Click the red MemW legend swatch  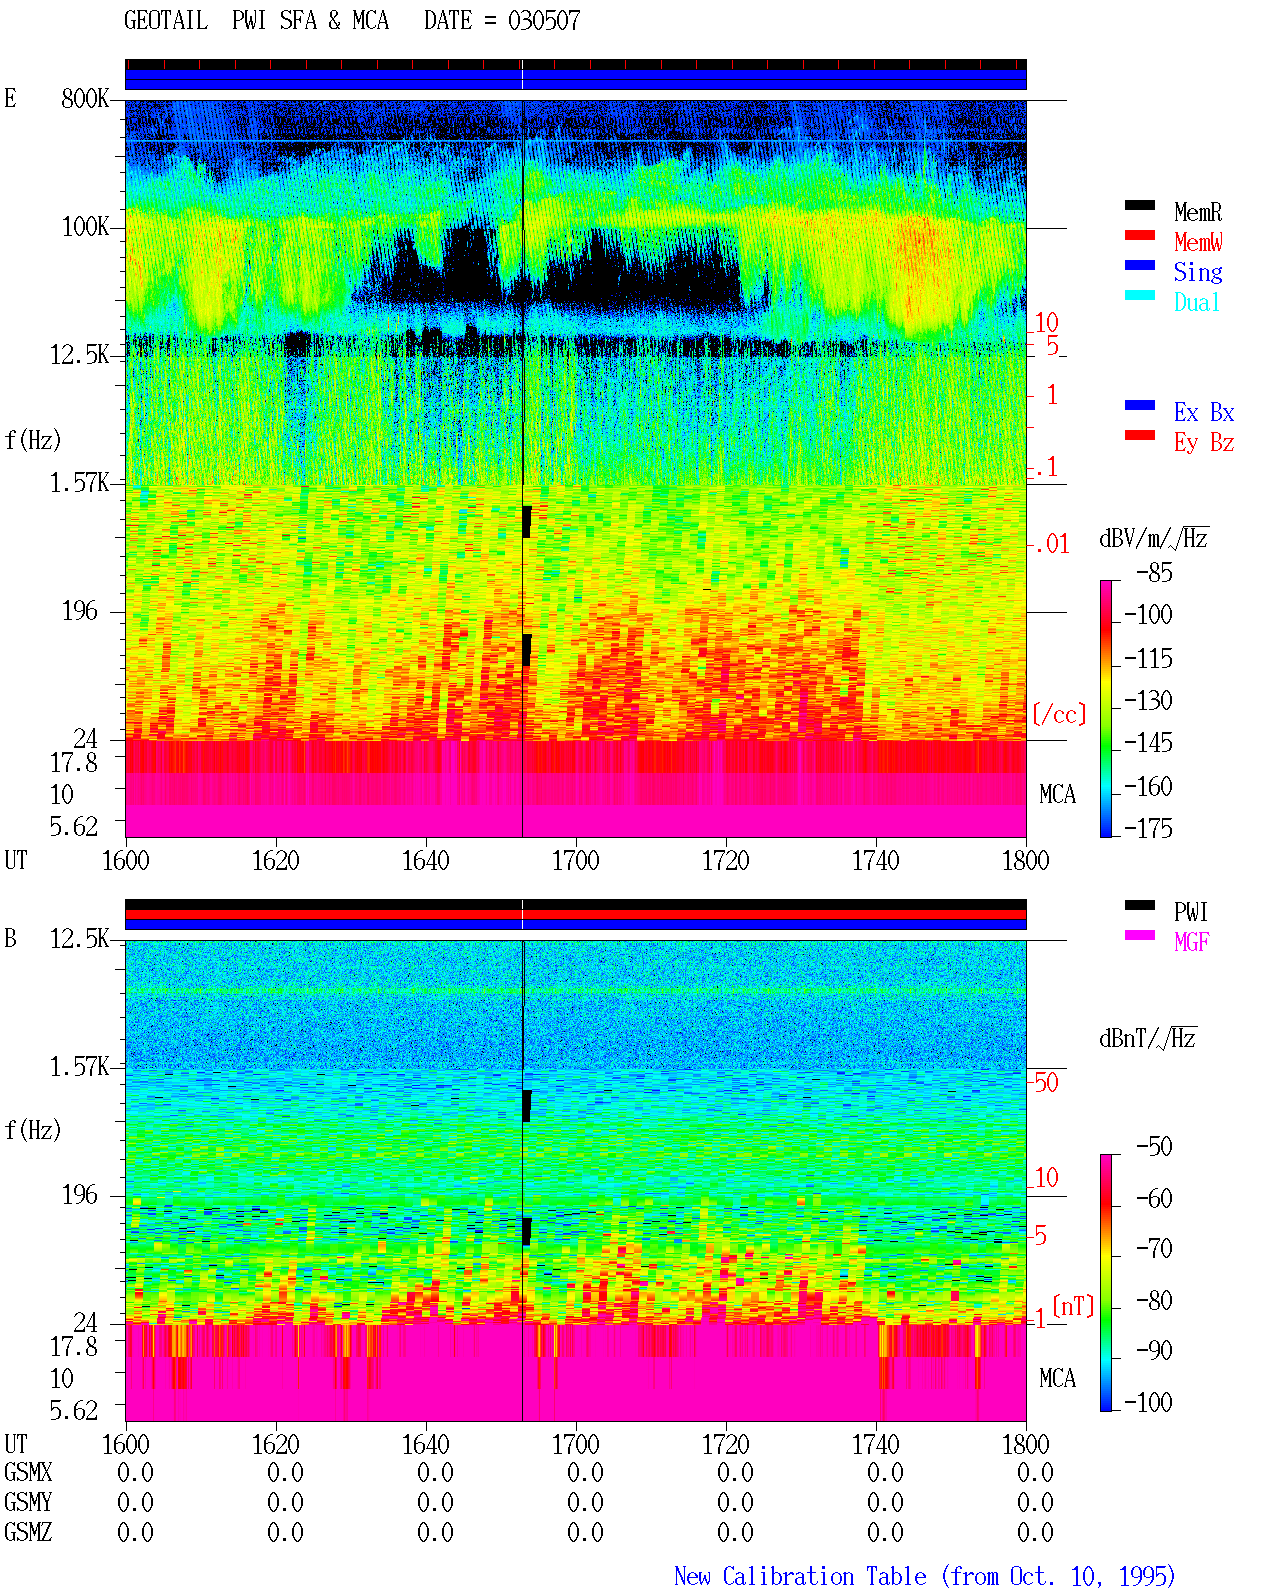[1140, 235]
